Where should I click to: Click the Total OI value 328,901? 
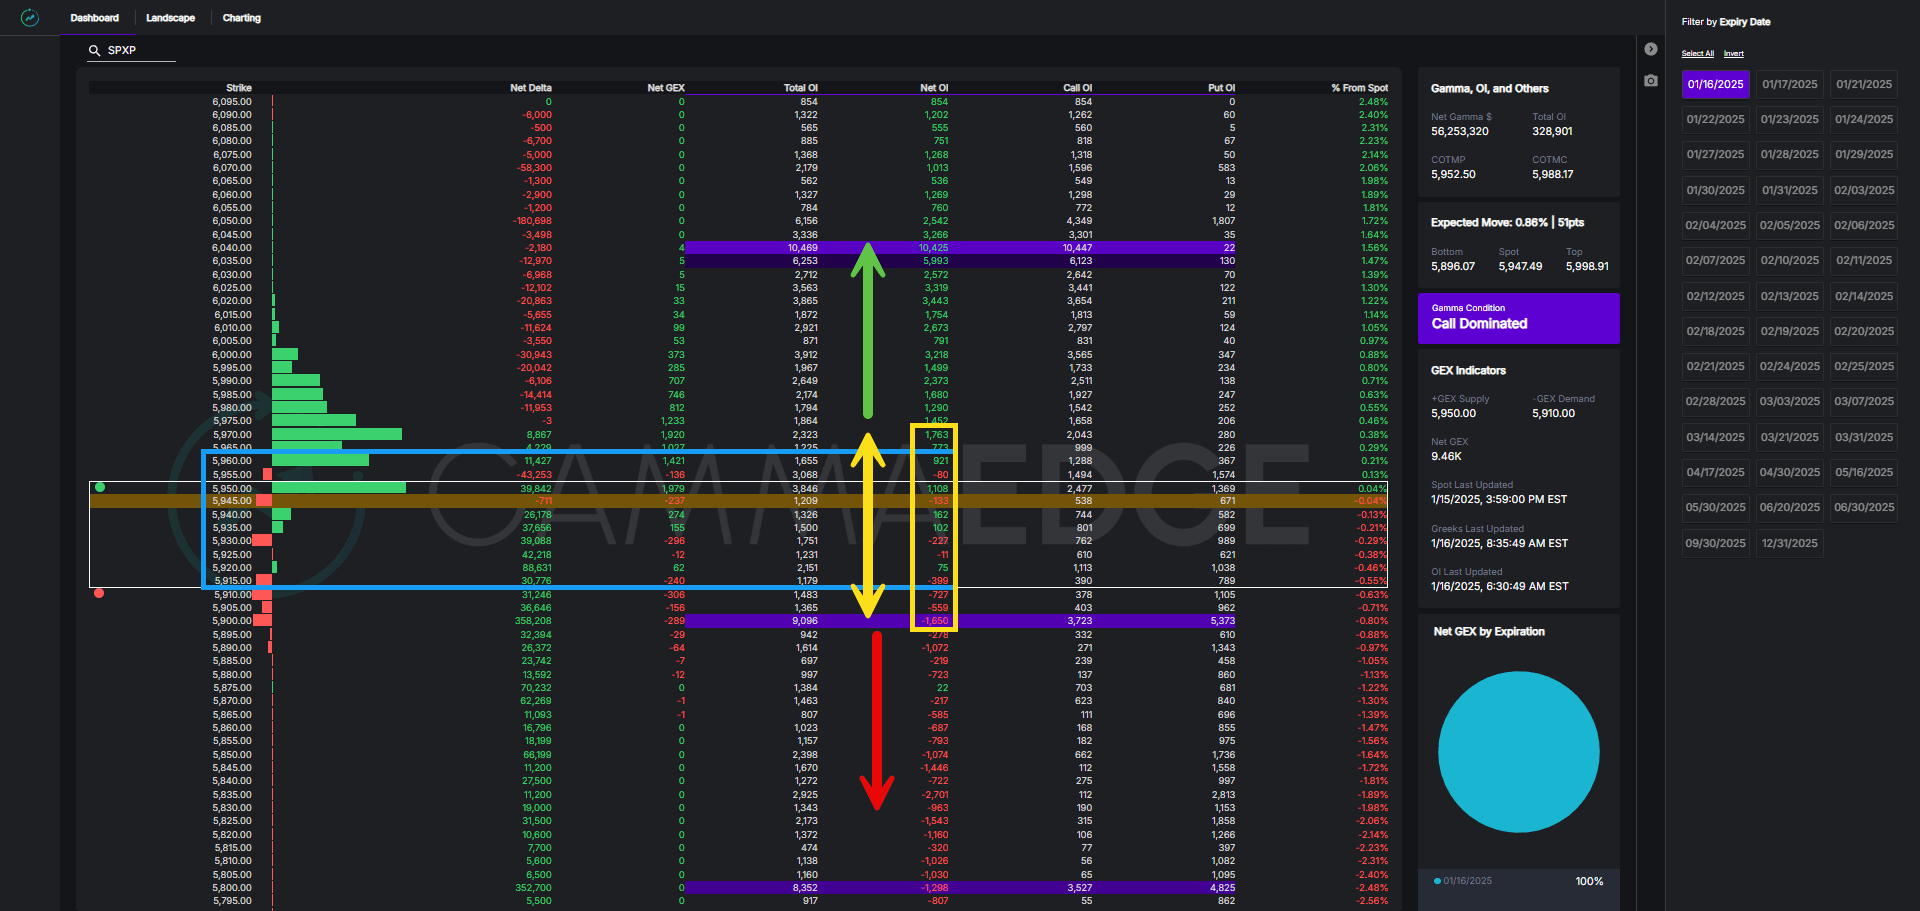coord(1552,132)
